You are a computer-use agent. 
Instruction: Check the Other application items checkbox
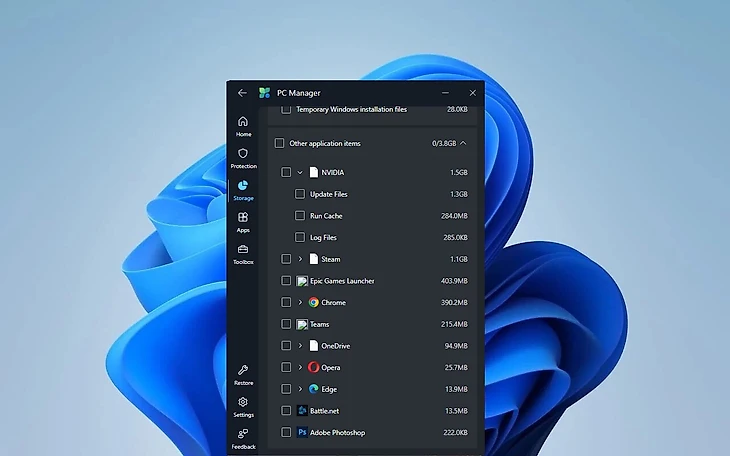[279, 143]
